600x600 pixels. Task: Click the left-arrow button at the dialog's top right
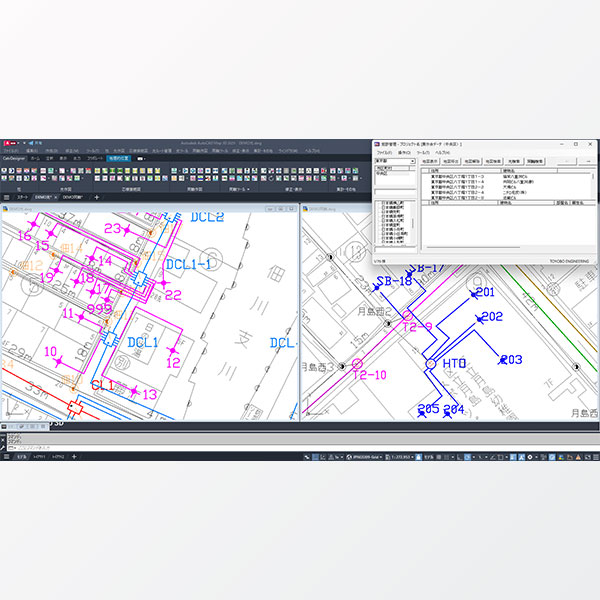click(567, 161)
